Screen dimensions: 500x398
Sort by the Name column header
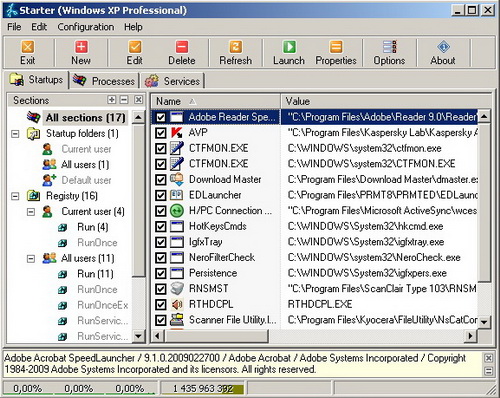pyautogui.click(x=215, y=101)
